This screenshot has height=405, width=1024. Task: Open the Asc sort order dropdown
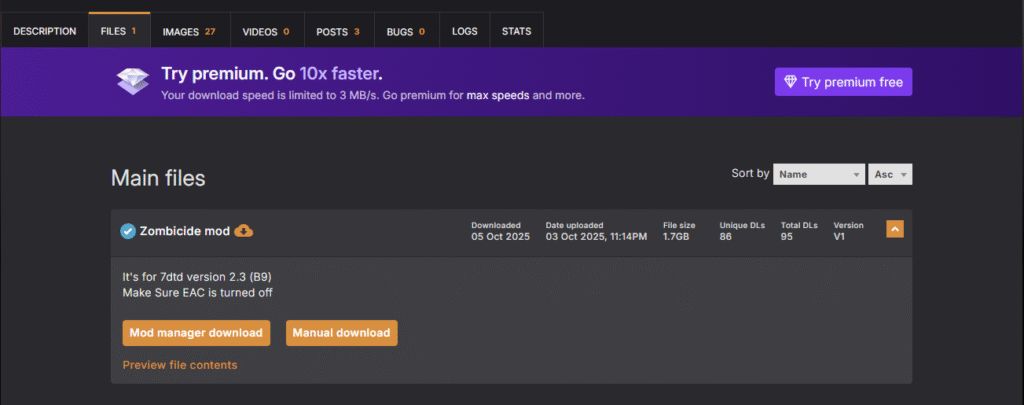point(890,174)
